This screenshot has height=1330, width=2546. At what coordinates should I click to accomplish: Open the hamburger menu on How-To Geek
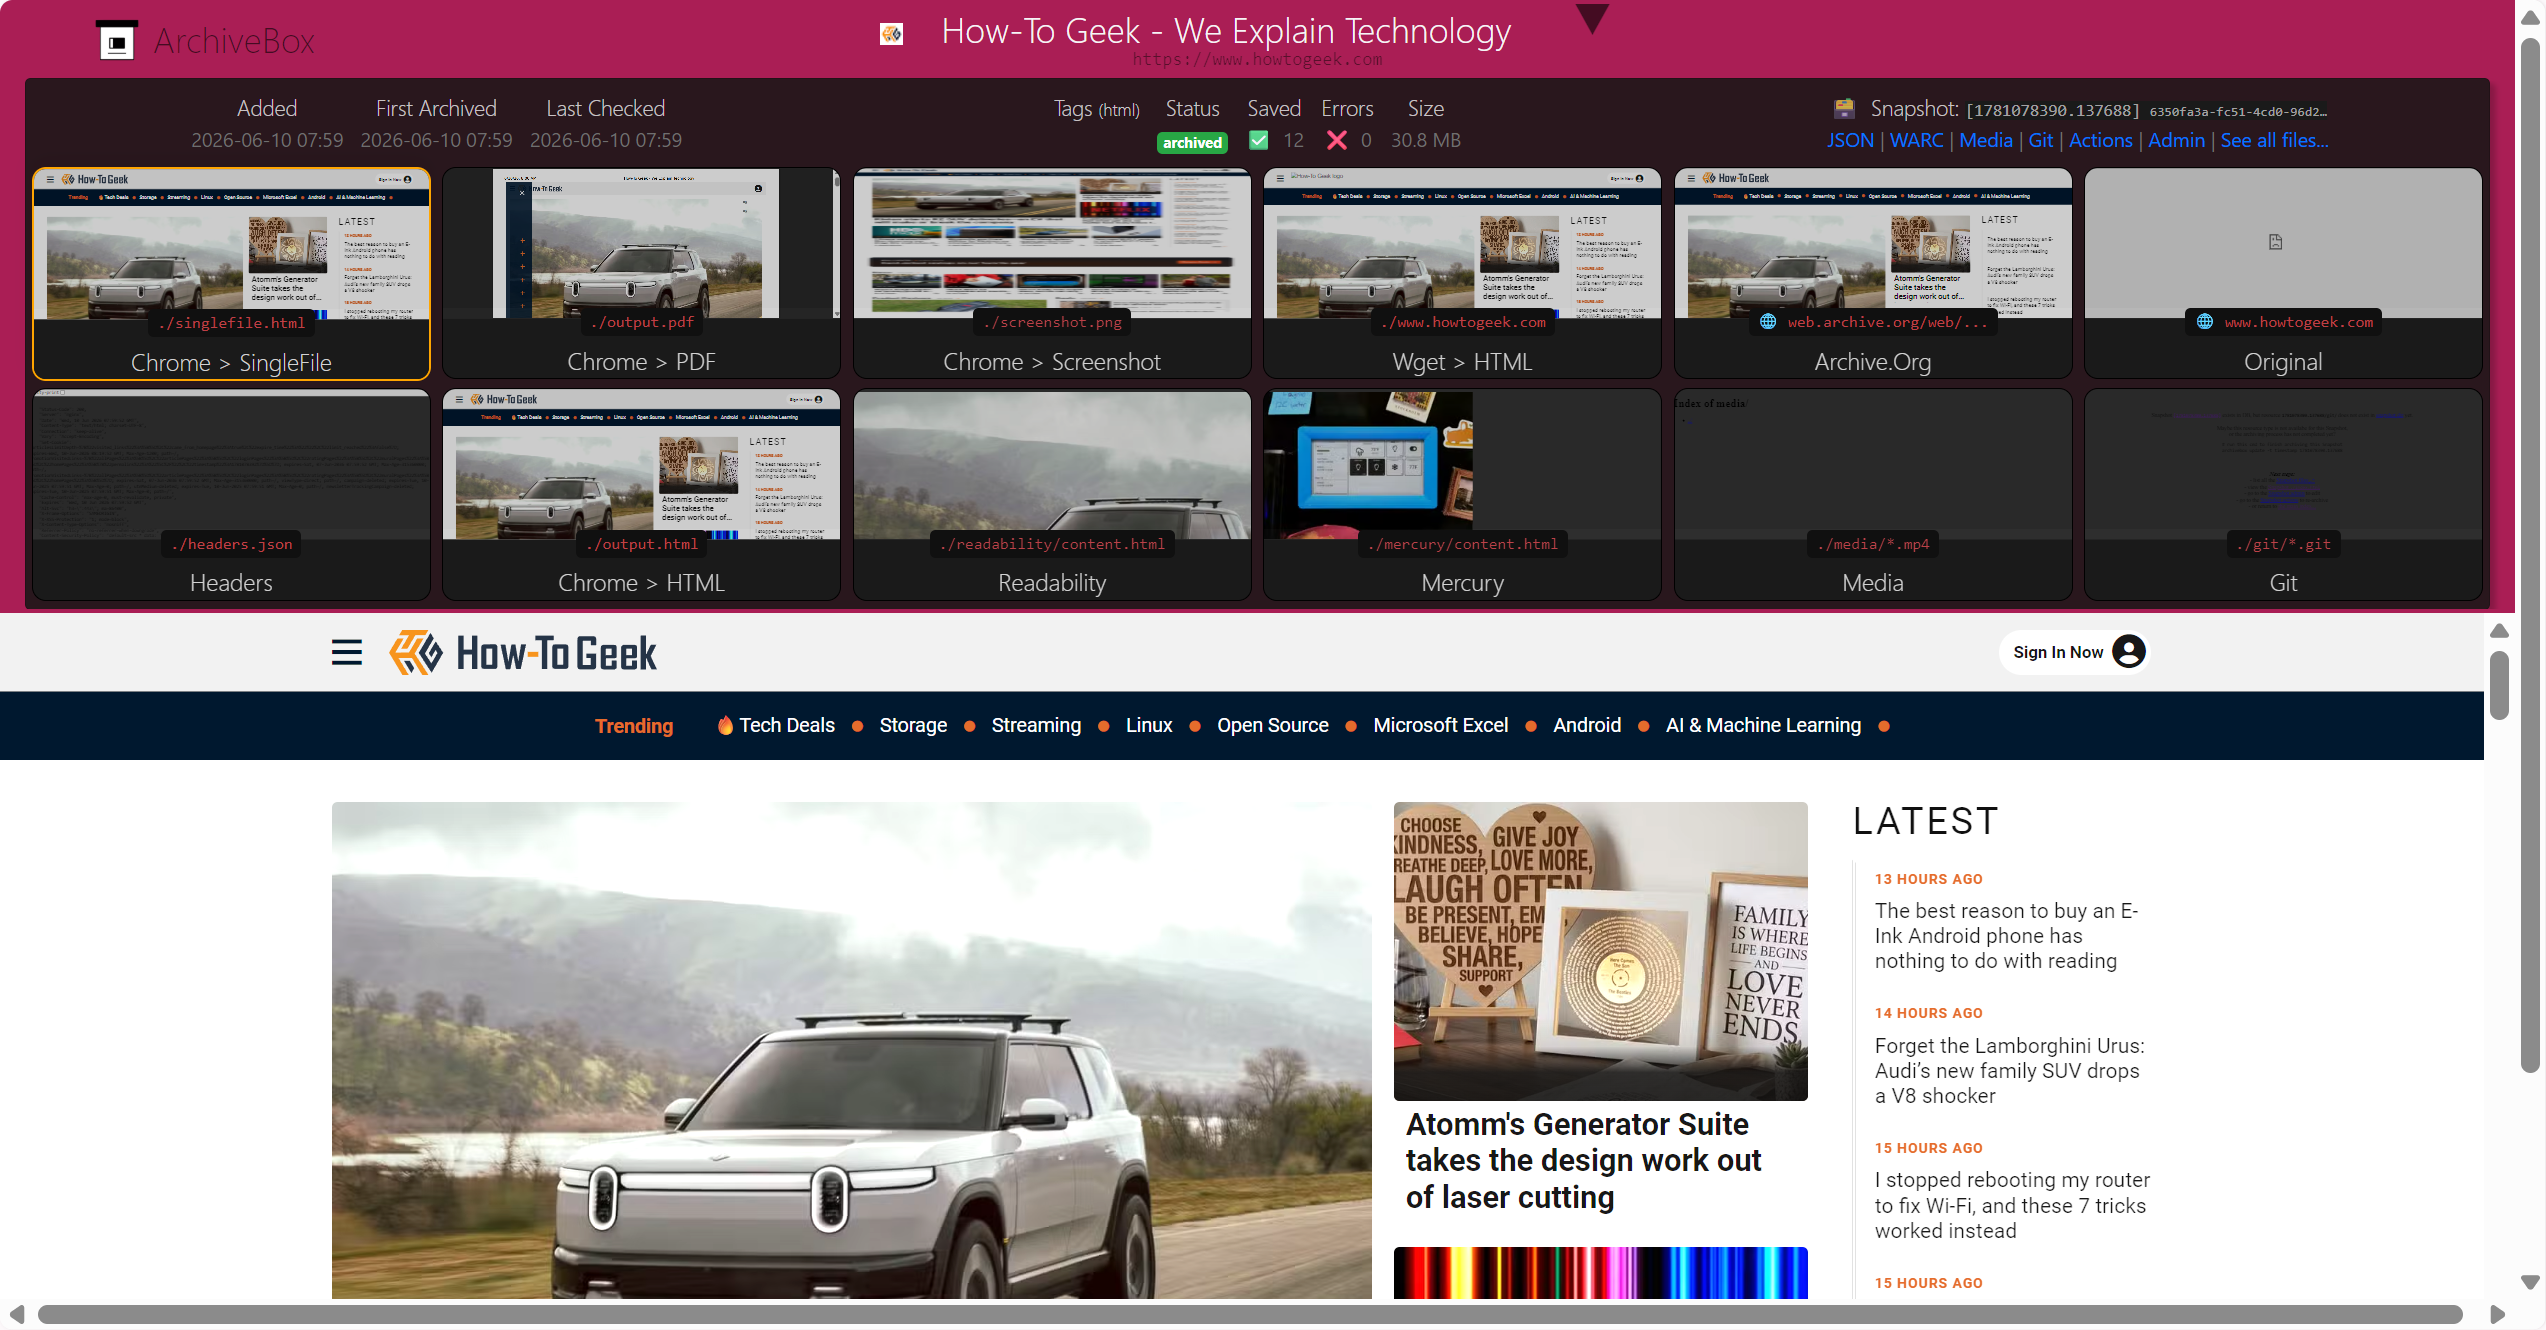pyautogui.click(x=347, y=653)
